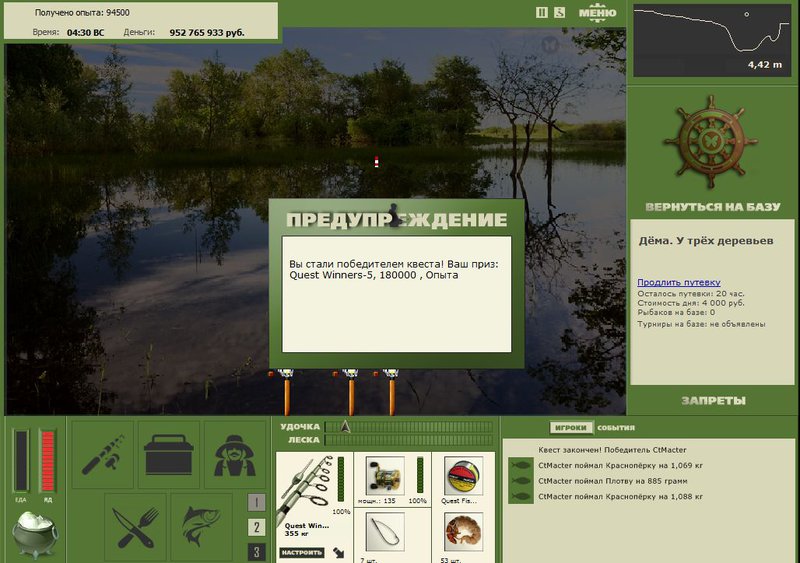Open the МЕНЮ menu
The image size is (800, 563).
pyautogui.click(x=597, y=13)
